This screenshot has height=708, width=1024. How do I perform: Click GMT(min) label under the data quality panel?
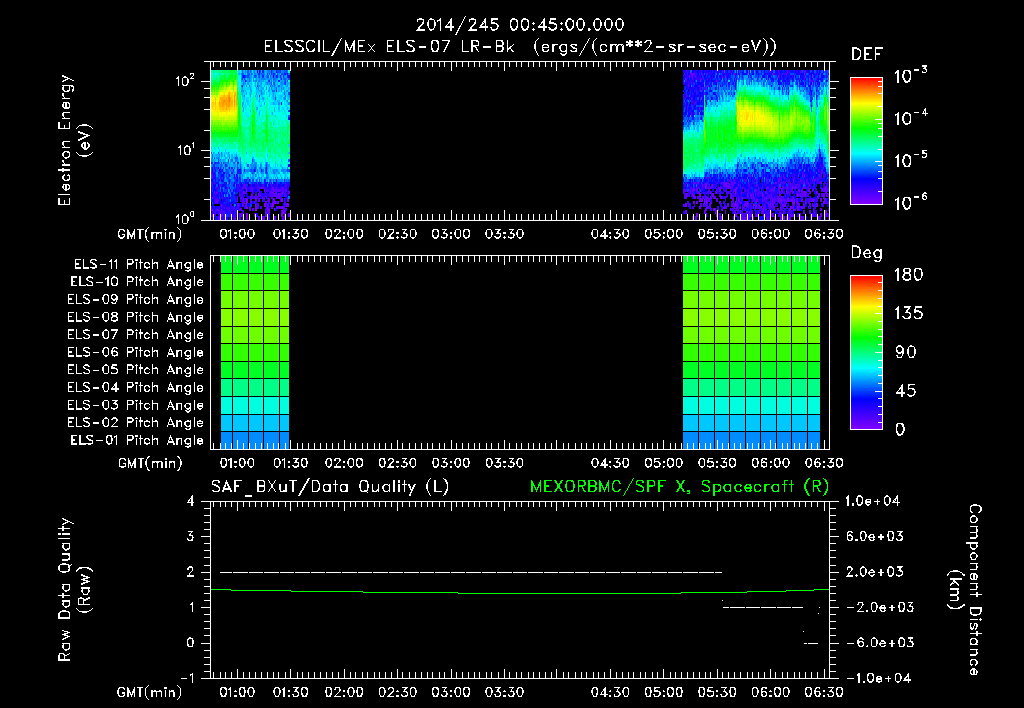tap(150, 692)
